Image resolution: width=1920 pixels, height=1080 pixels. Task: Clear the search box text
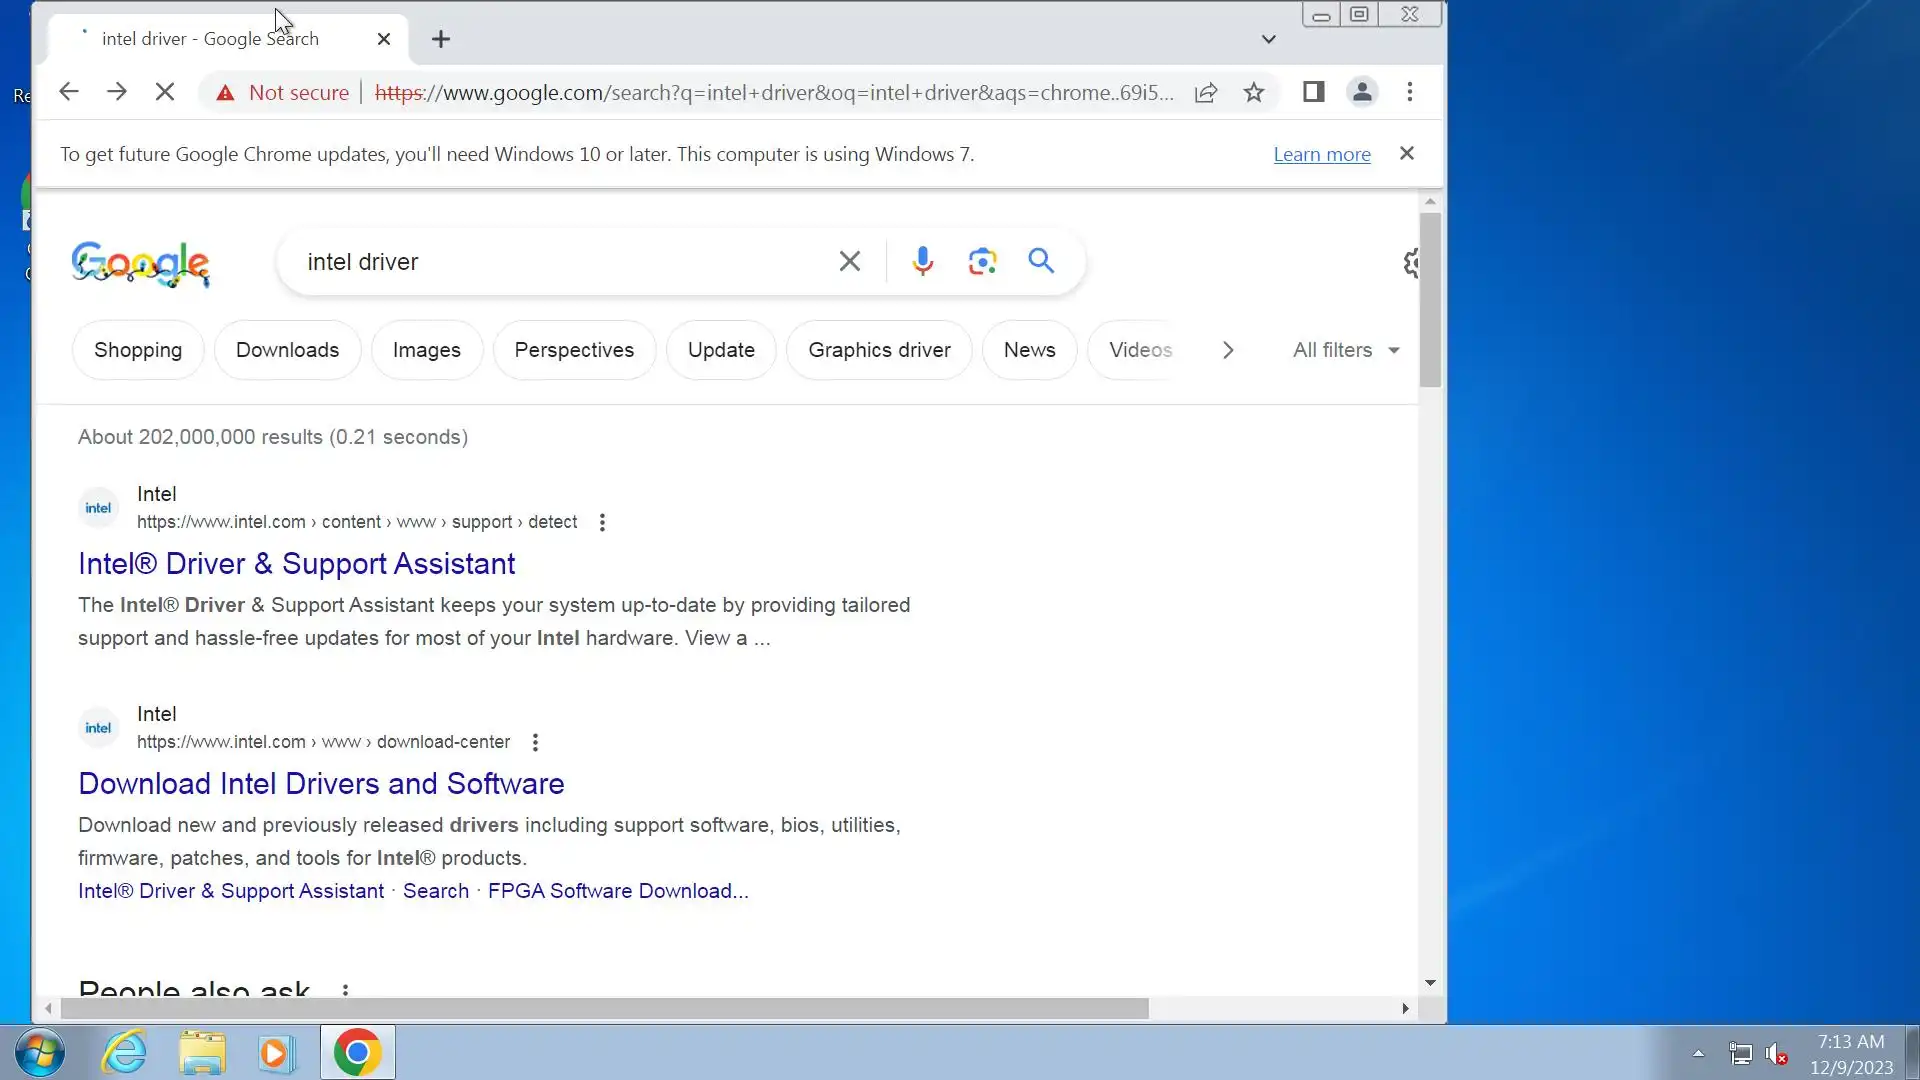[x=849, y=262]
